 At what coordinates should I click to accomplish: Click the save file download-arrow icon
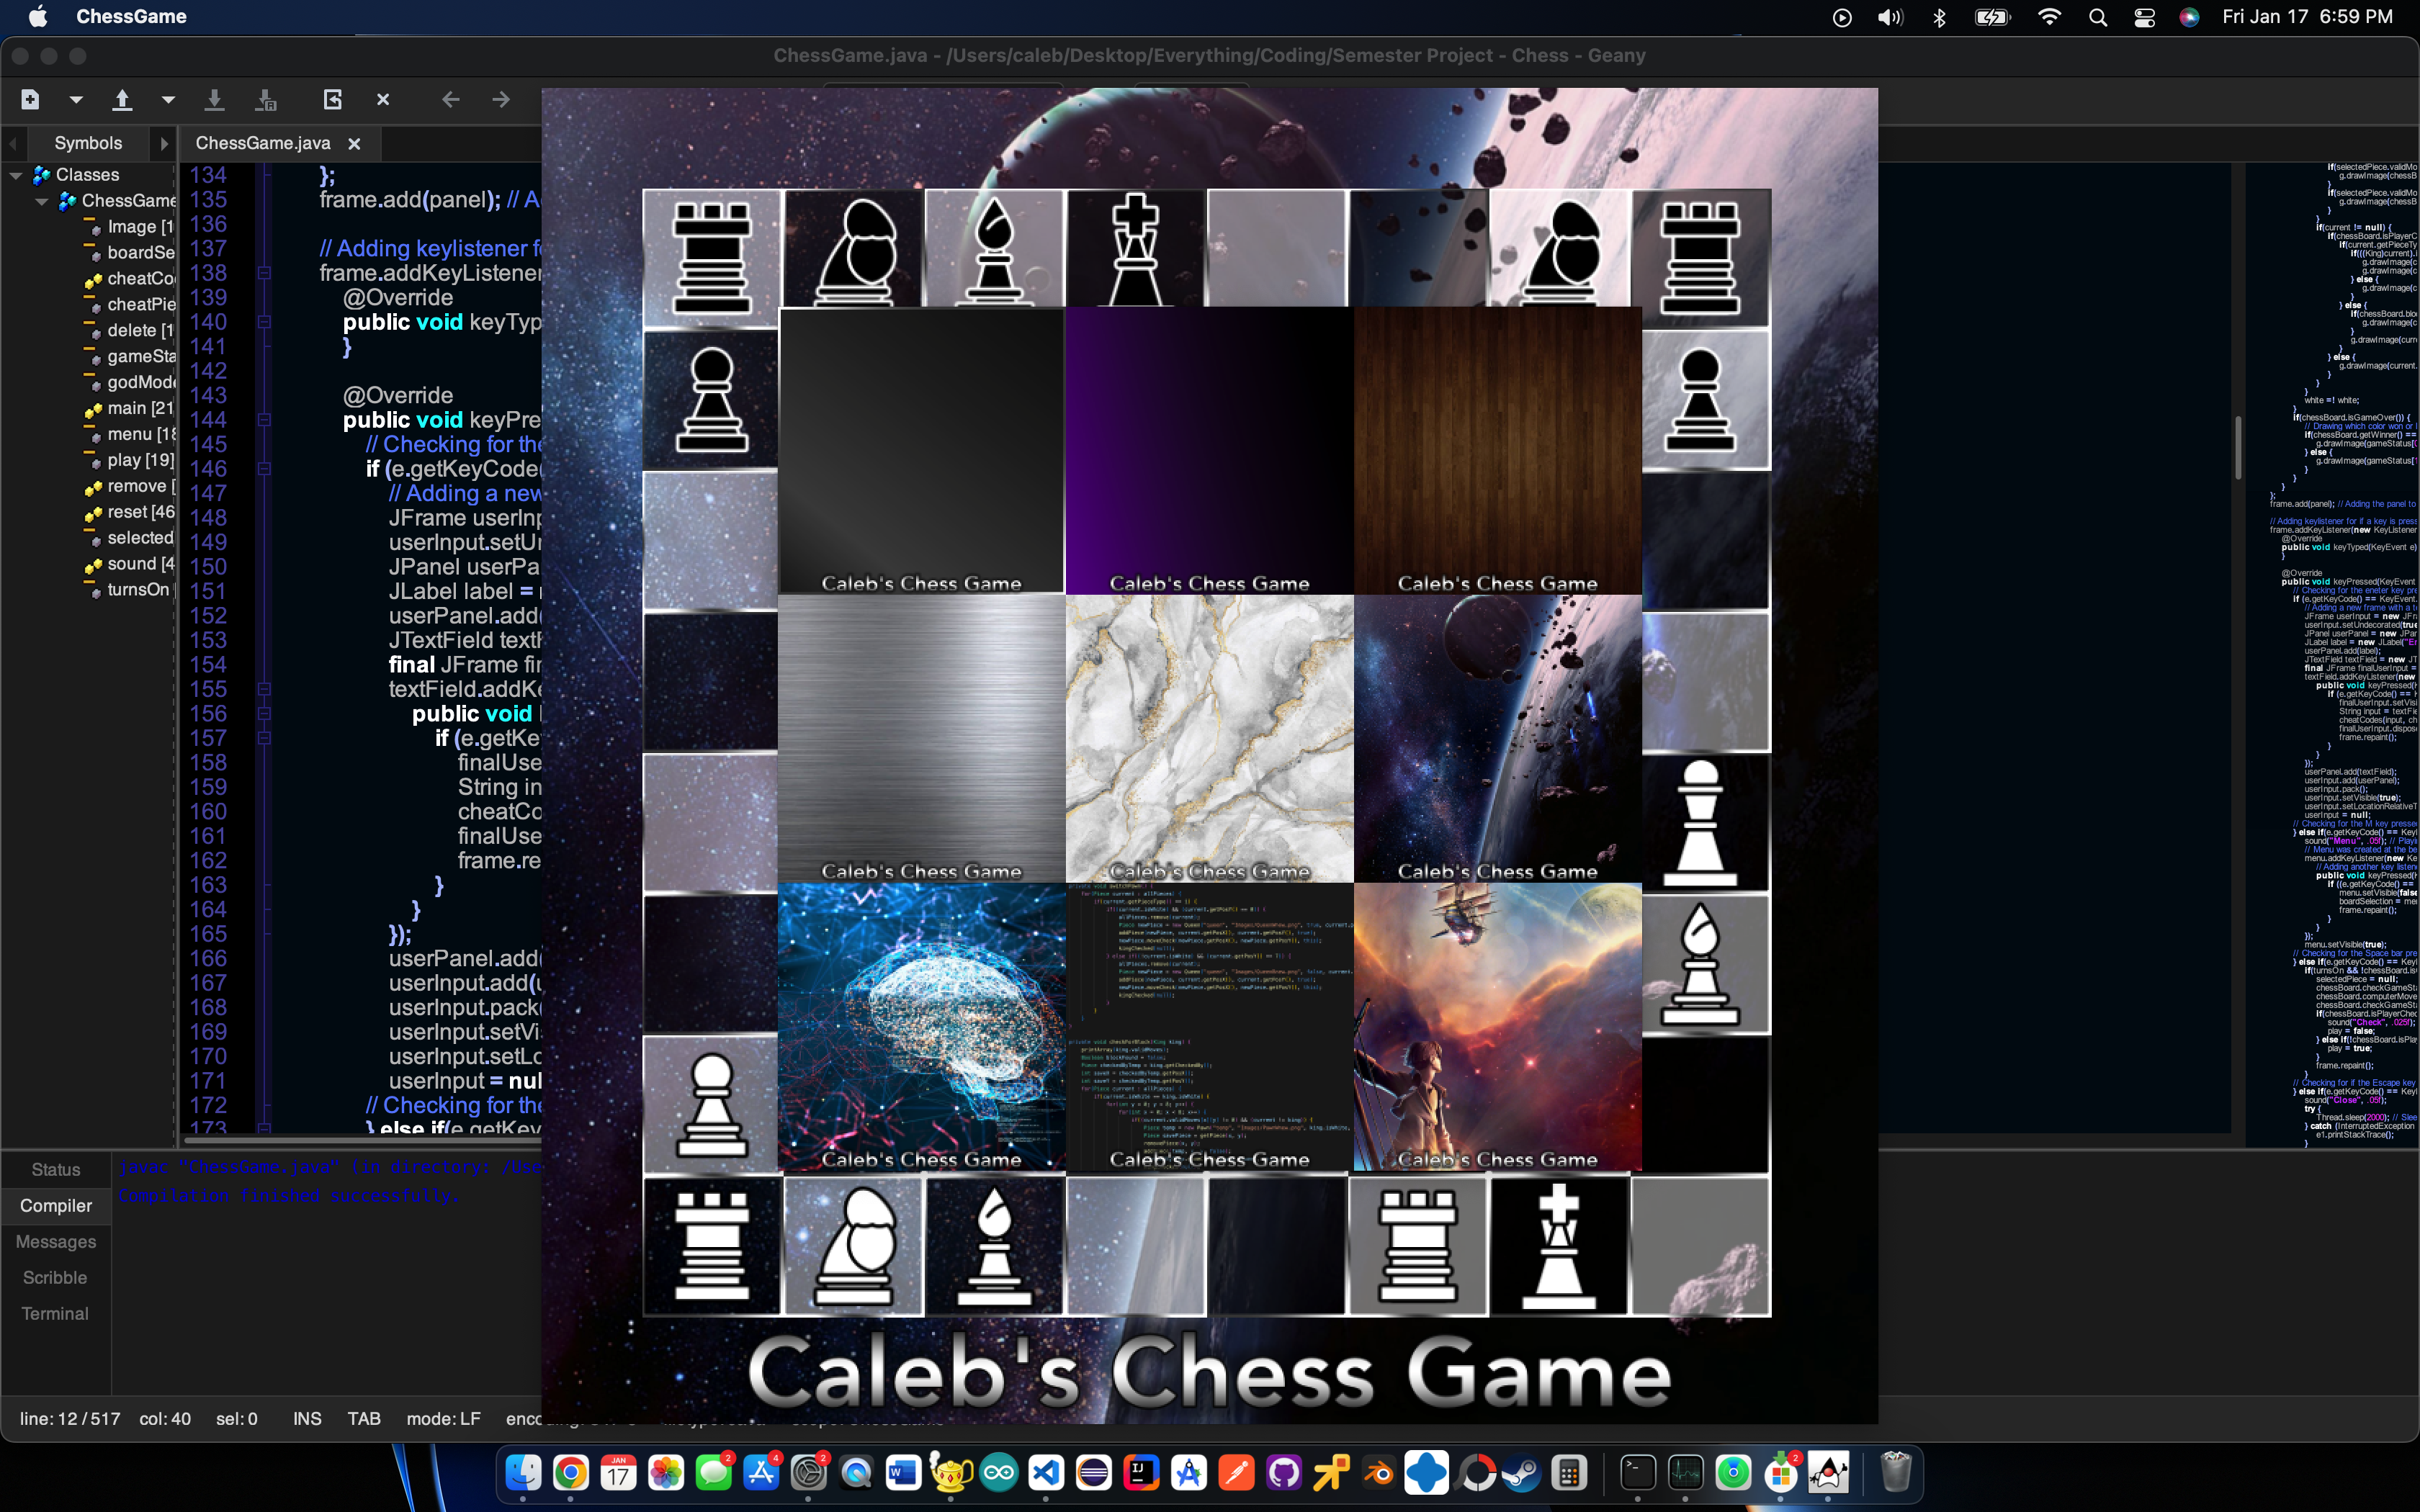point(214,99)
